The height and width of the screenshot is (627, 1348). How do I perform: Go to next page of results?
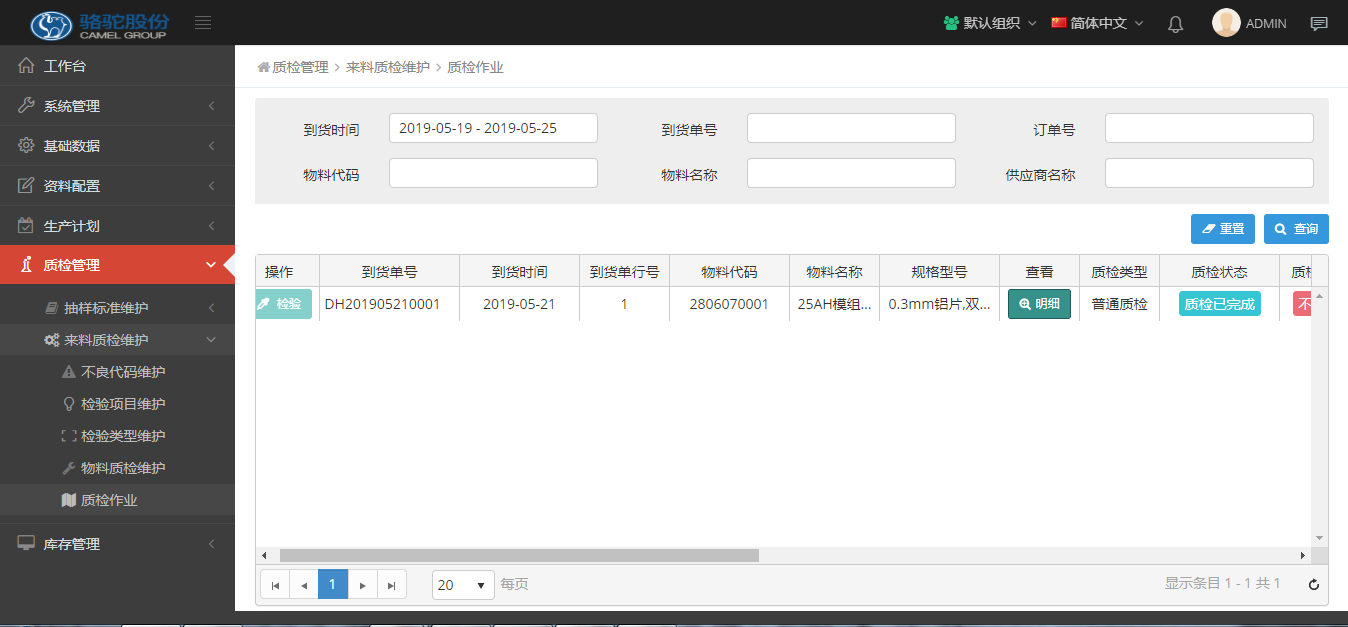pyautogui.click(x=363, y=585)
